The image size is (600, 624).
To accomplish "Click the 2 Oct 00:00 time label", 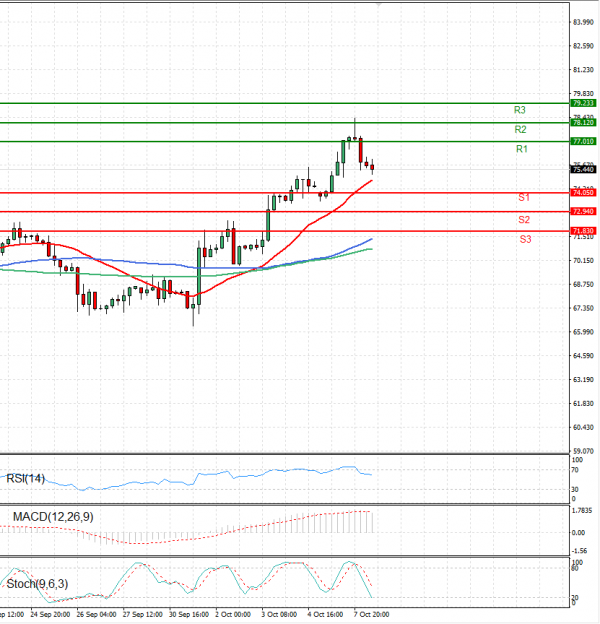I will (x=233, y=614).
